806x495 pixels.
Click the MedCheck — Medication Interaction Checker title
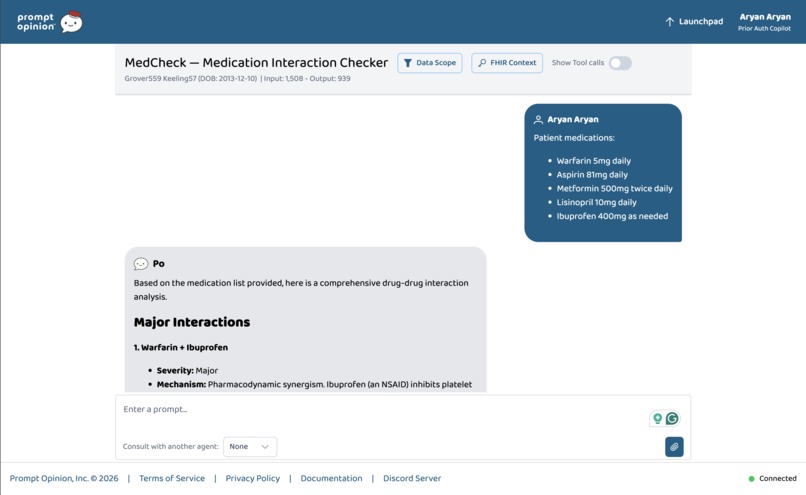(256, 63)
